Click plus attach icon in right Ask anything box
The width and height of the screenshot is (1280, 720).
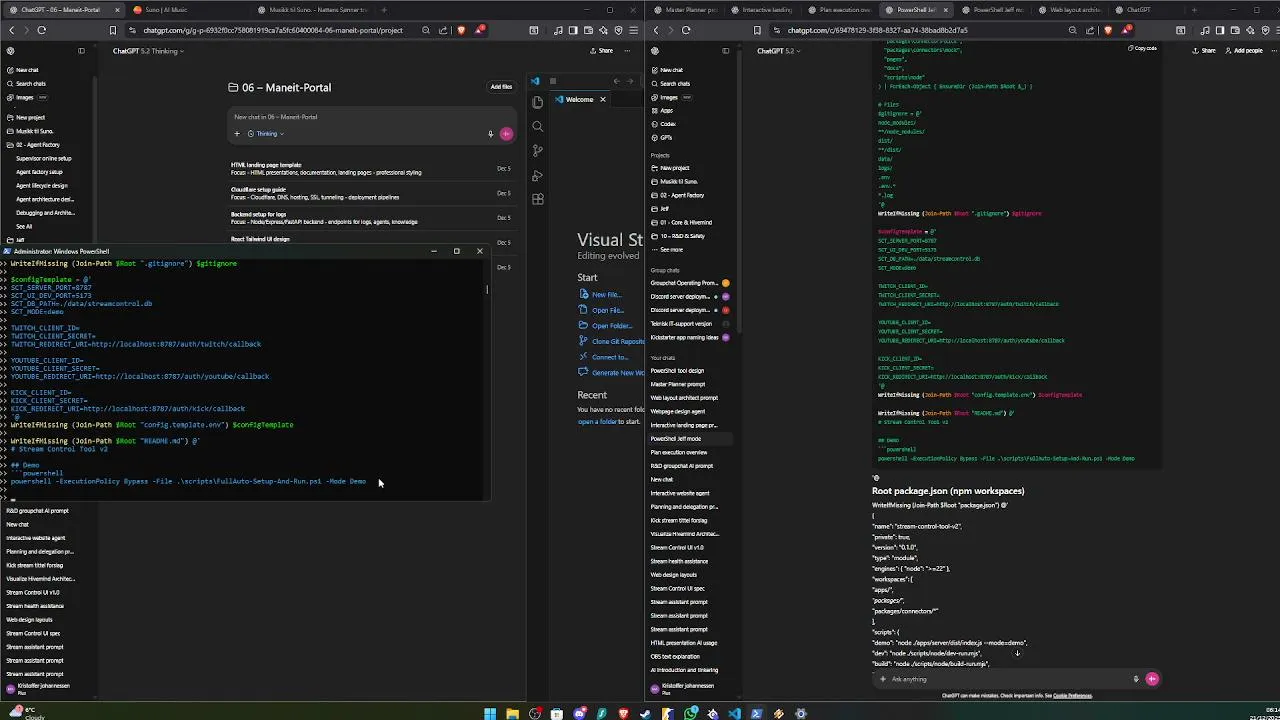point(882,679)
